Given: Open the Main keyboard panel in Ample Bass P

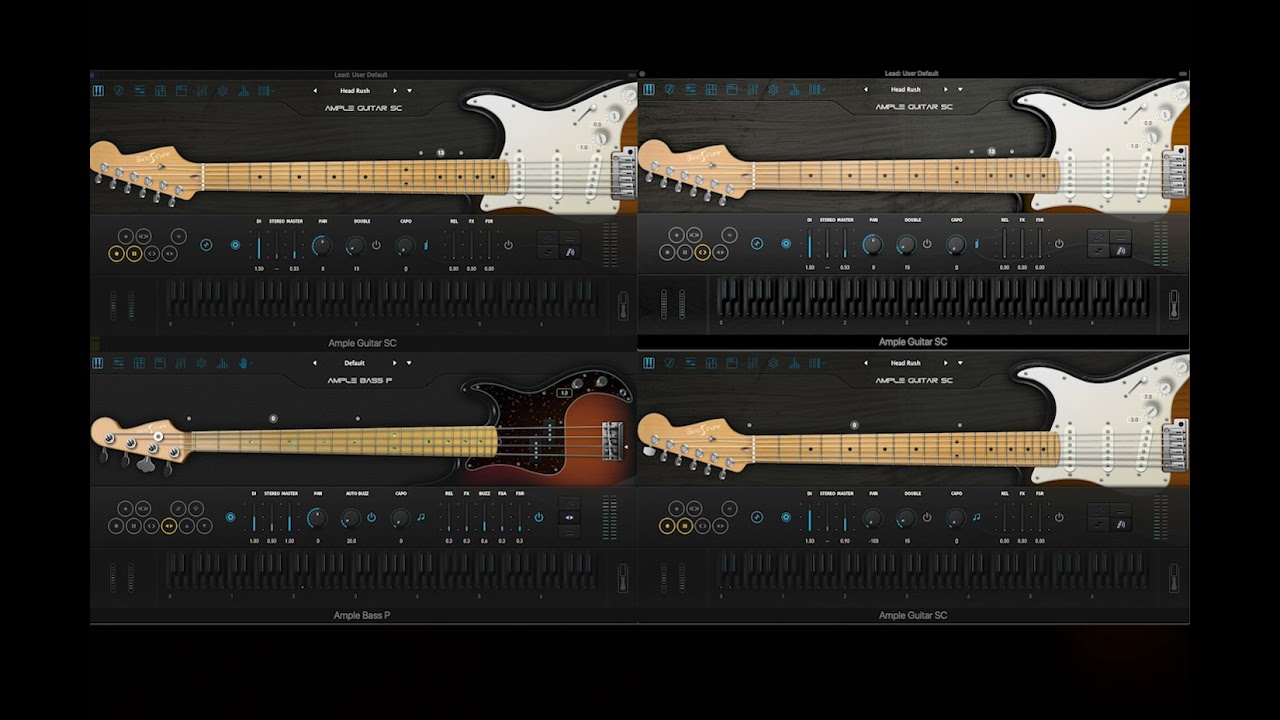Looking at the screenshot, I should (98, 363).
